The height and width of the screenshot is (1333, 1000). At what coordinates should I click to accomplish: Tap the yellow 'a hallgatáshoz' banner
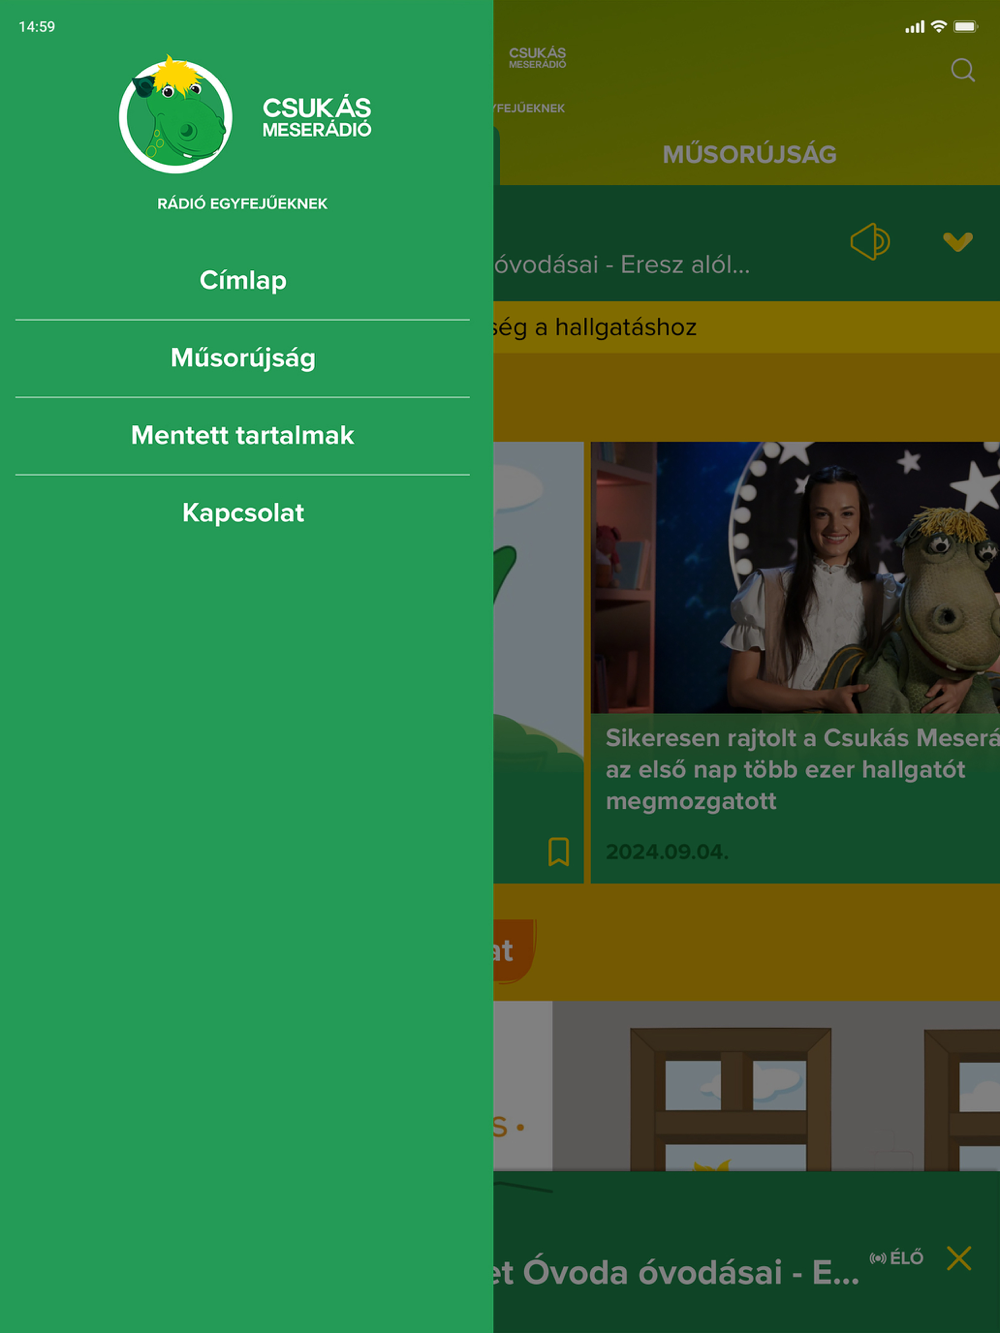746,327
